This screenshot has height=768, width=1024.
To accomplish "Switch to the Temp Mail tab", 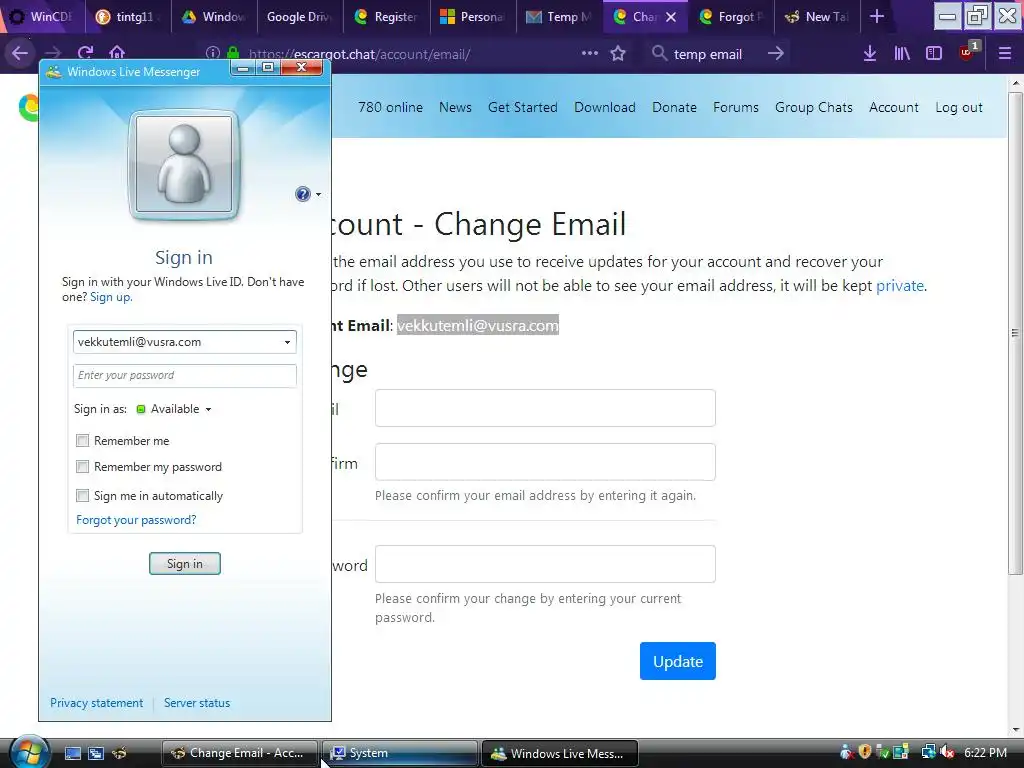I will (559, 16).
